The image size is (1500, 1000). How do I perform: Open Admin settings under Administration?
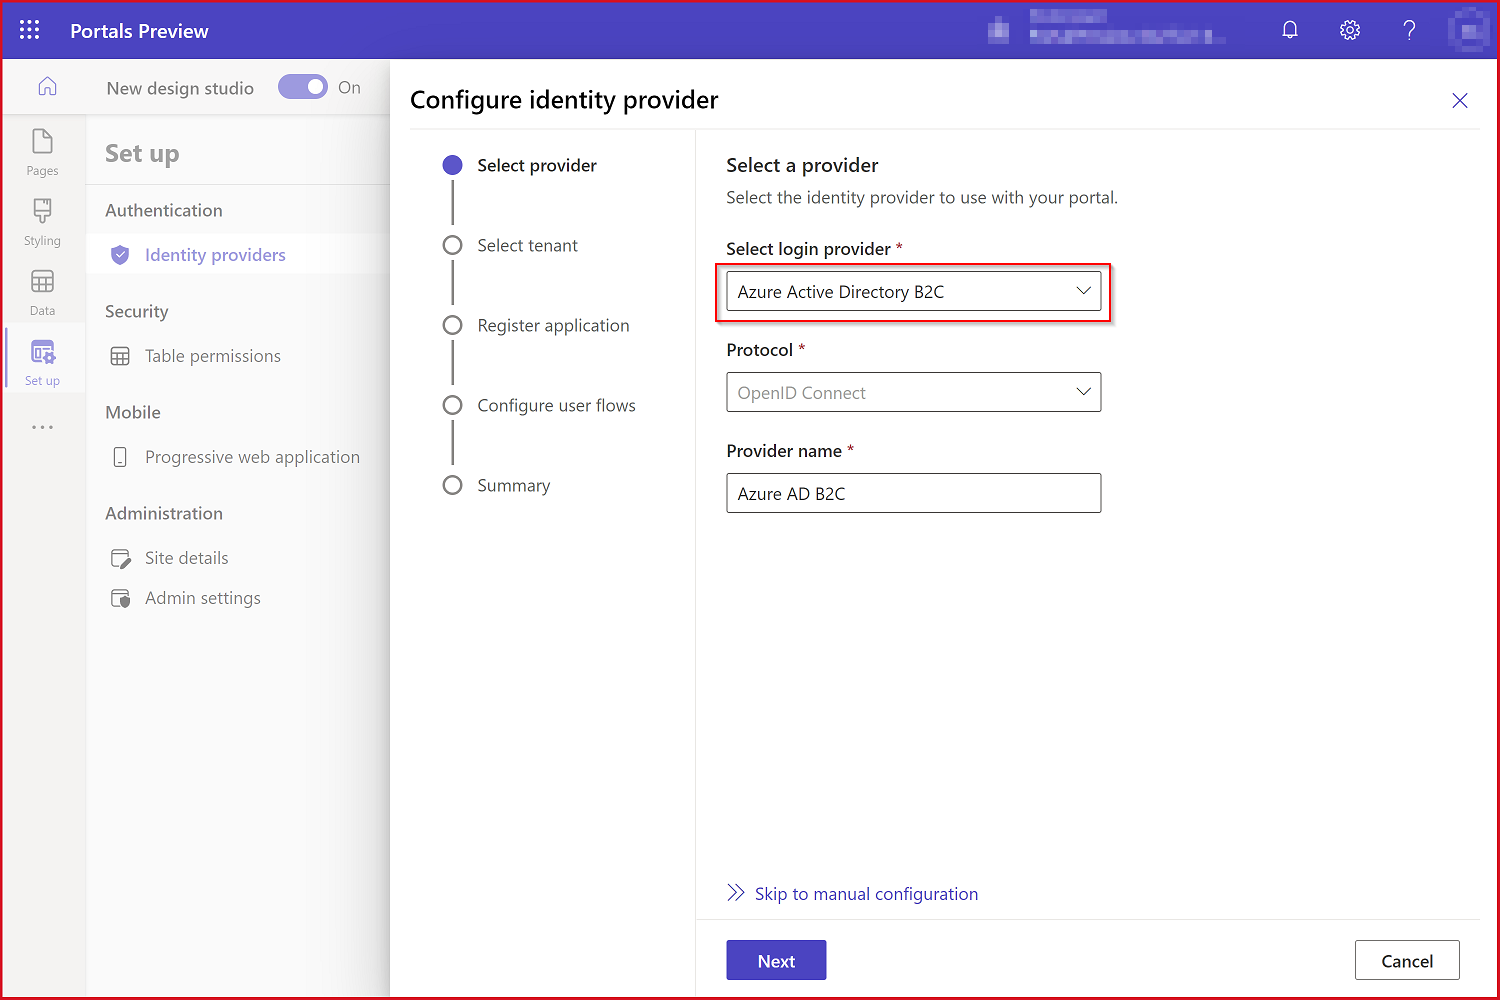202,597
